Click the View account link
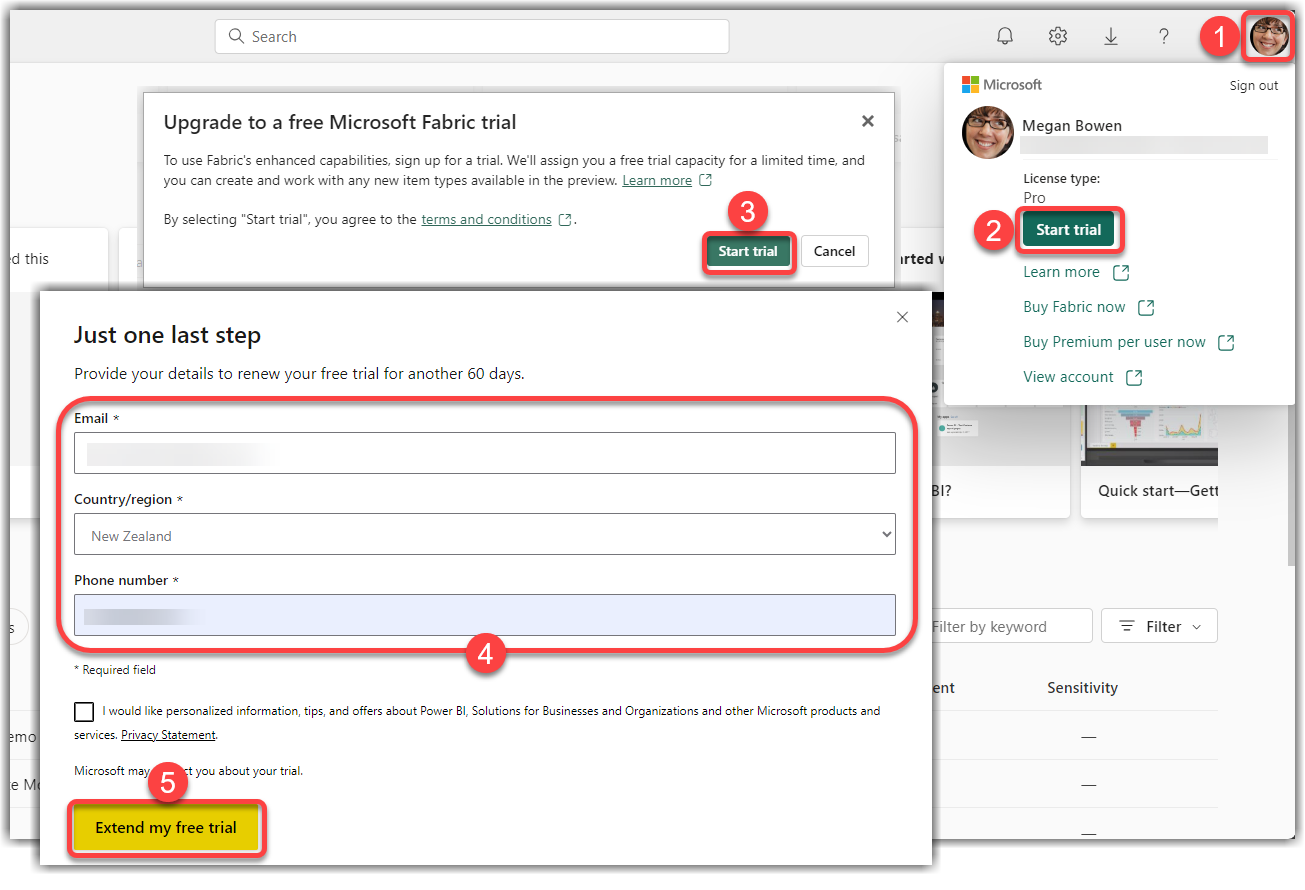 click(1068, 377)
